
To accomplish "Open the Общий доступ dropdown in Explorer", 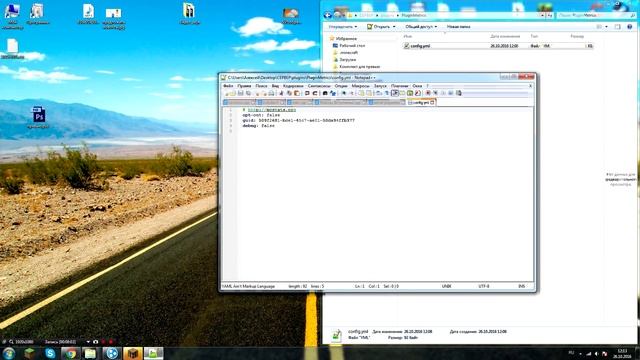I will point(421,27).
